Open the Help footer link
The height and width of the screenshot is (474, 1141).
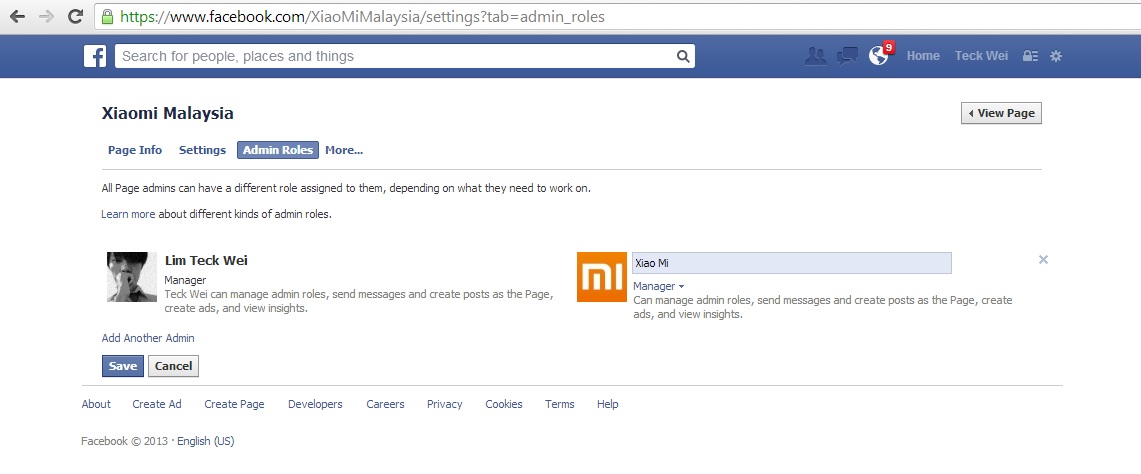pyautogui.click(x=608, y=404)
